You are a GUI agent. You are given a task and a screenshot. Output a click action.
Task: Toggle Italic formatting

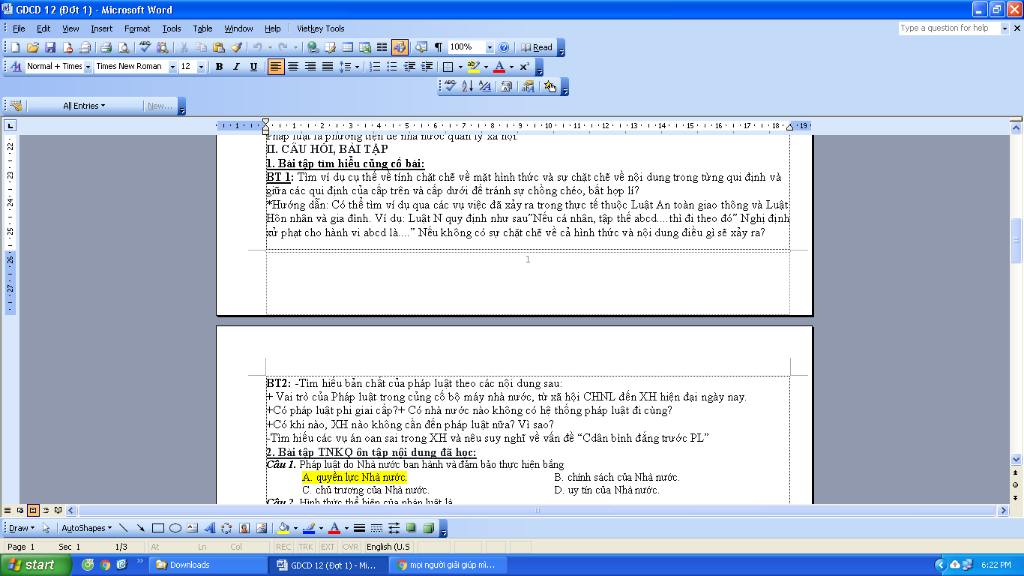(236, 67)
